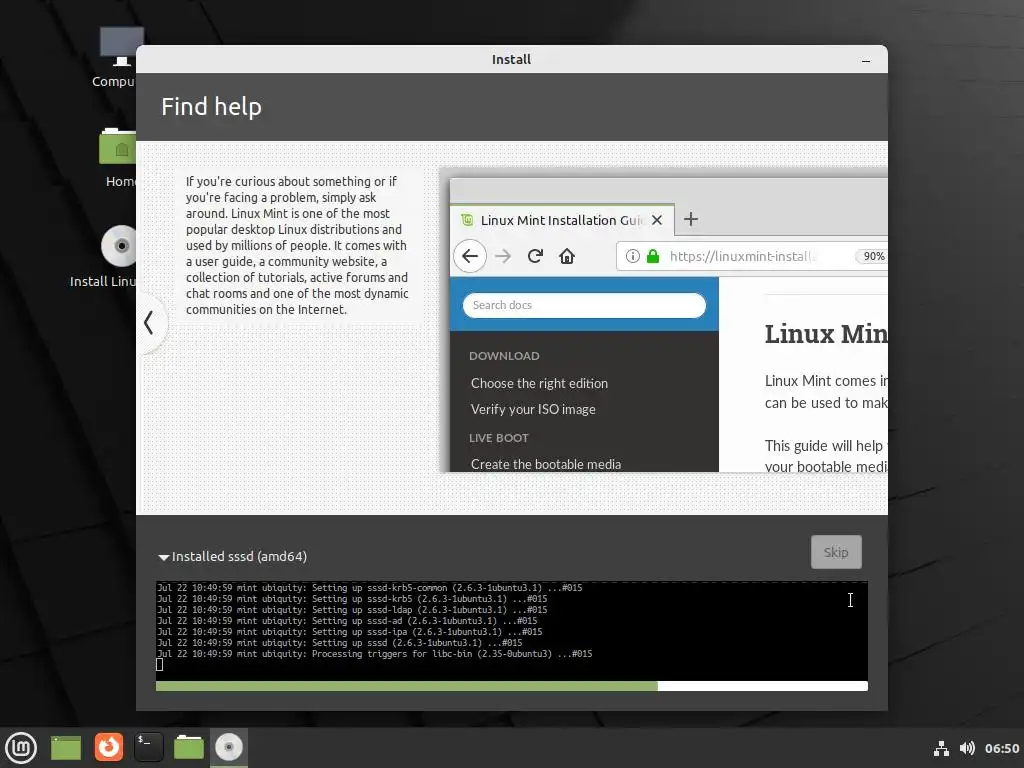This screenshot has height=768, width=1024.
Task: Click browser back arrow in slide image
Action: click(470, 256)
